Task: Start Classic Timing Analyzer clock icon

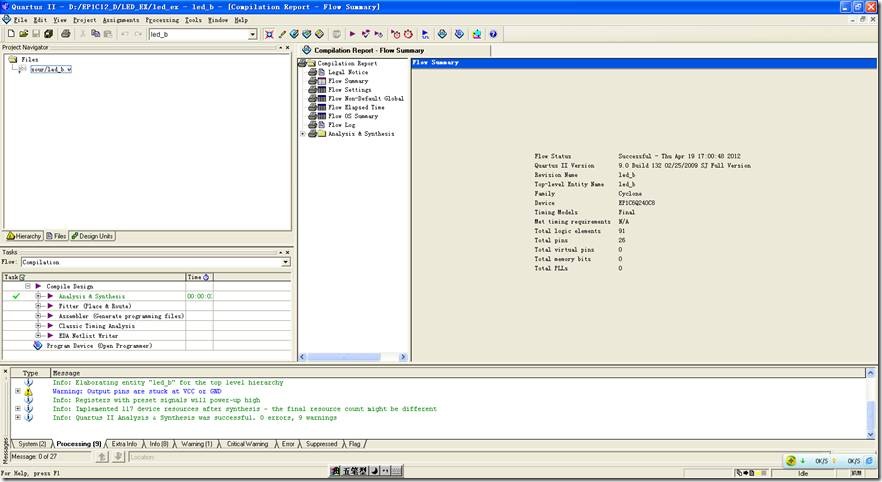Action: pyautogui.click(x=395, y=34)
